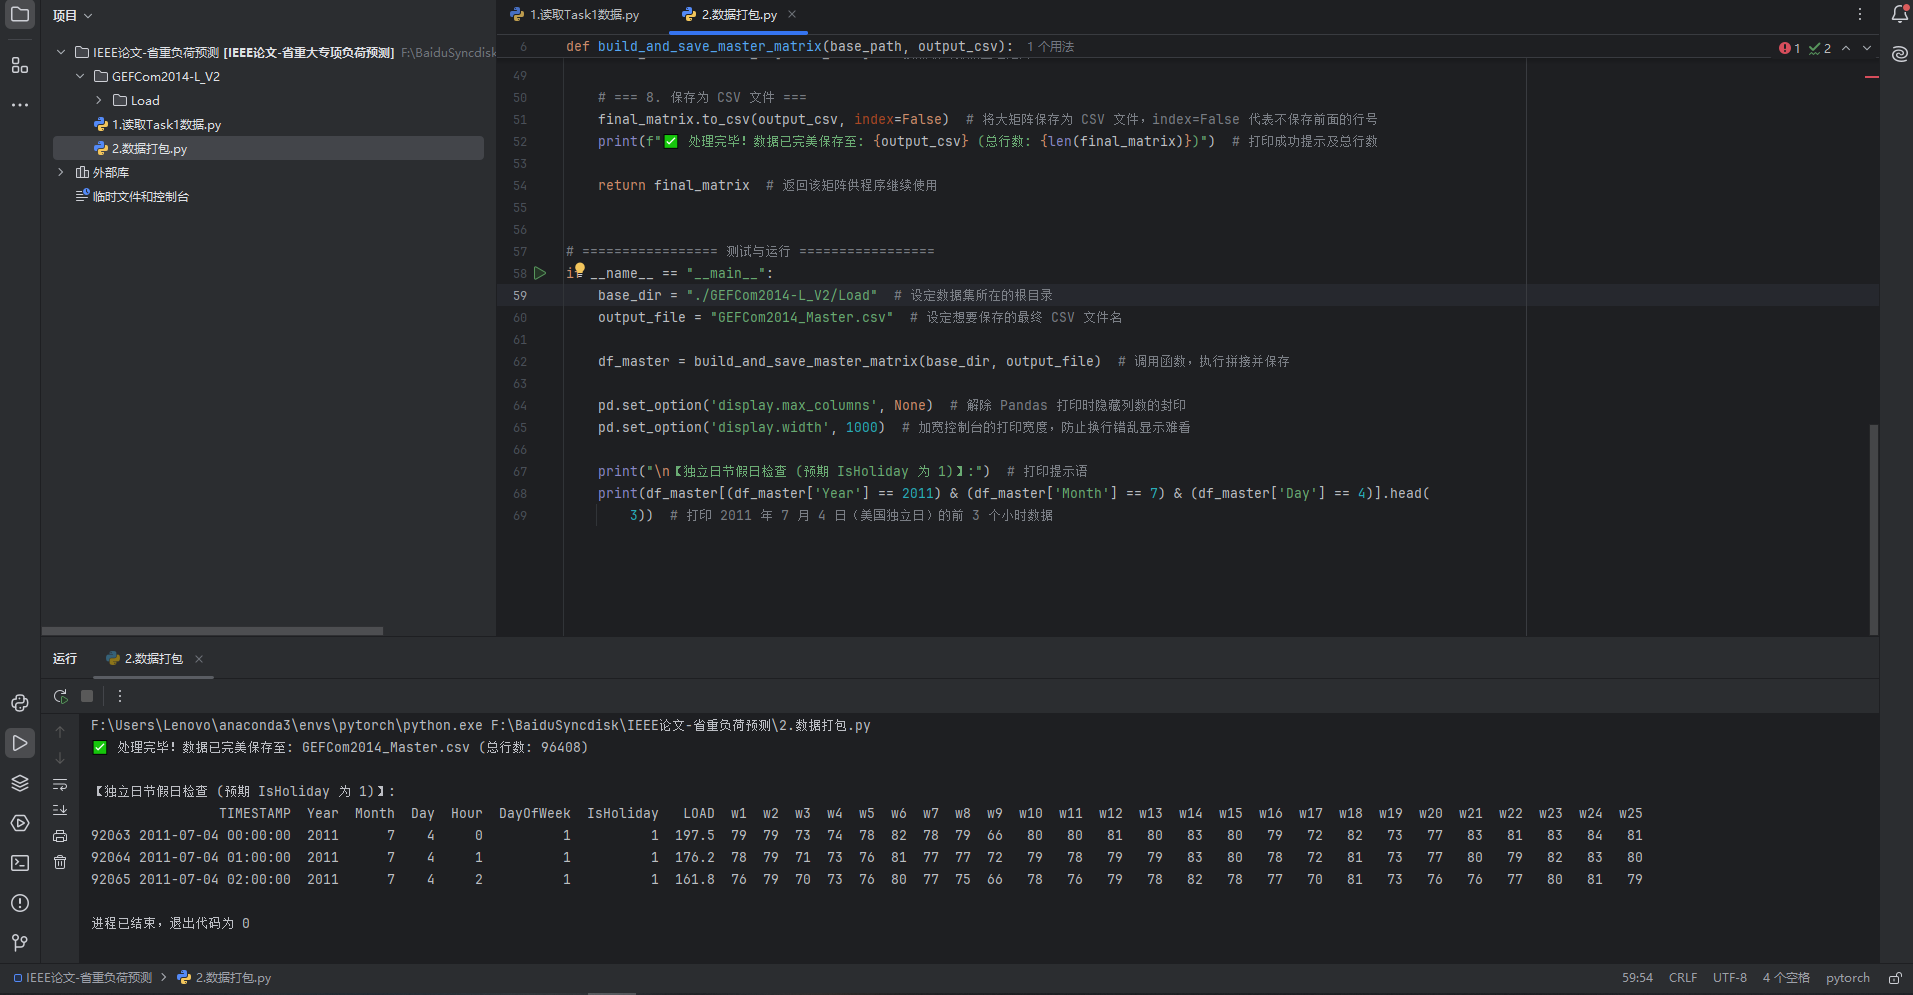This screenshot has height=995, width=1913.
Task: Click the sticky def build_and_save_master_matrix line
Action: coord(789,47)
